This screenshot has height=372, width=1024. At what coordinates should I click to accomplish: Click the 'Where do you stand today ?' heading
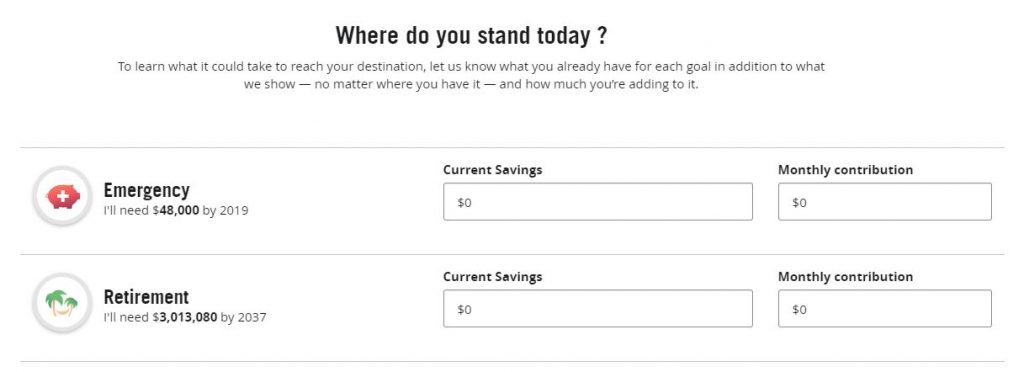471,35
